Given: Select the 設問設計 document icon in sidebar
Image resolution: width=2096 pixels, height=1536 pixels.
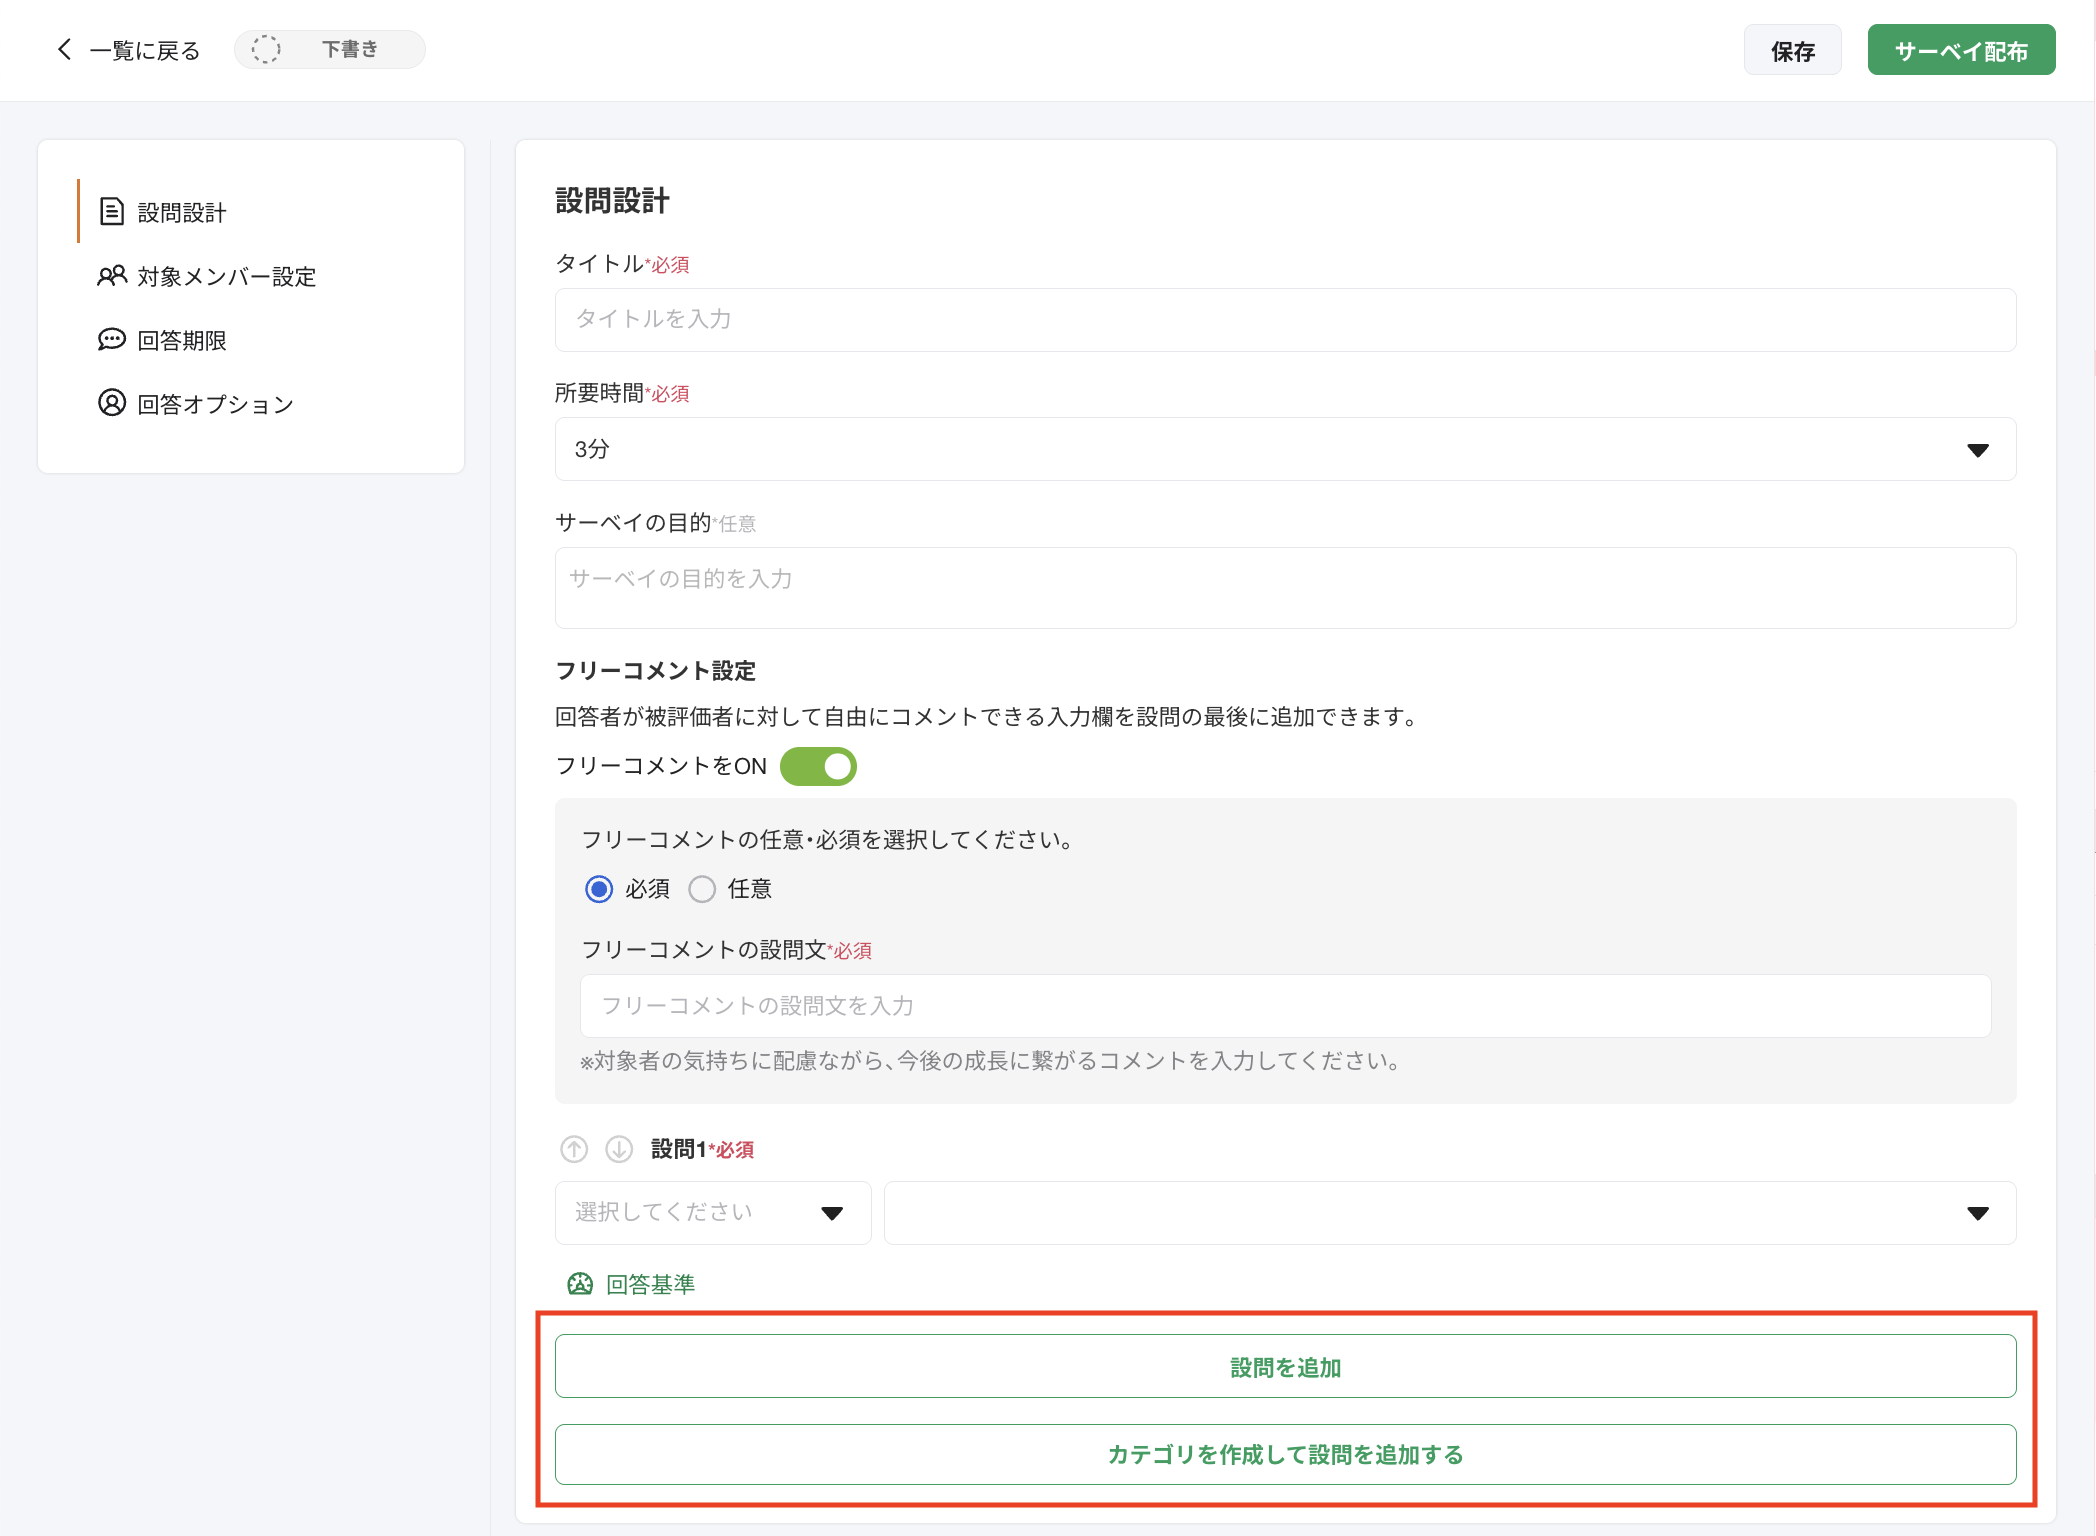Looking at the screenshot, I should (111, 212).
